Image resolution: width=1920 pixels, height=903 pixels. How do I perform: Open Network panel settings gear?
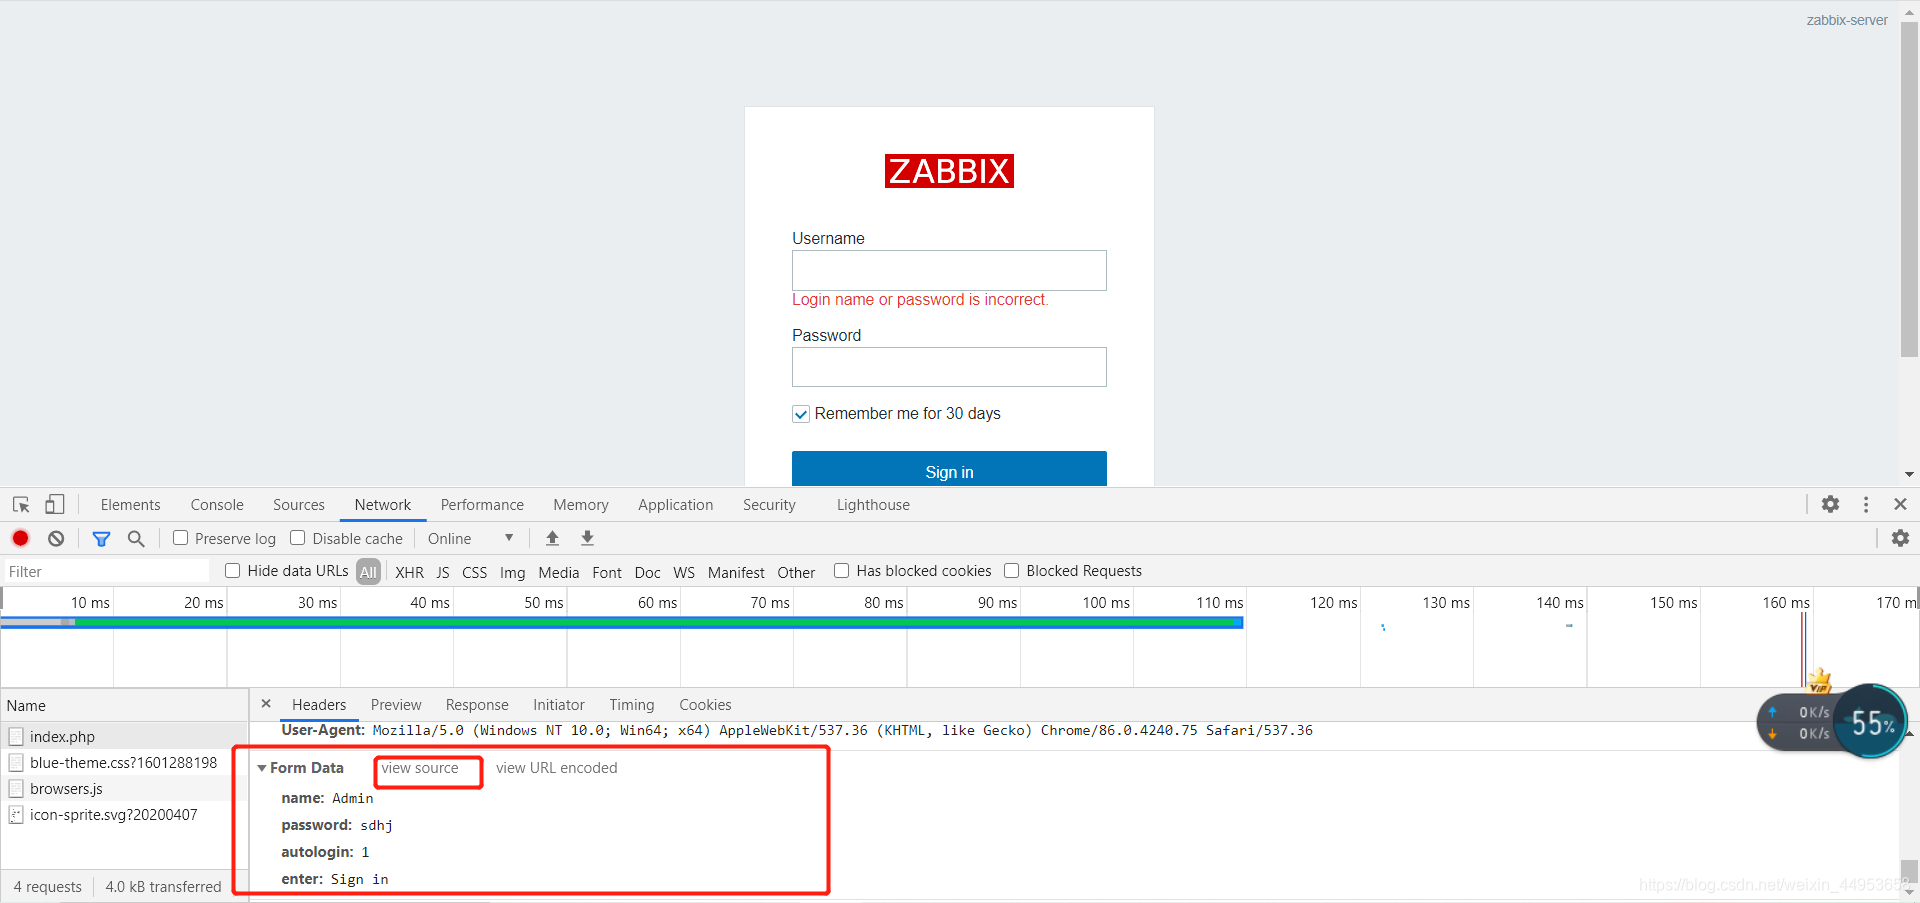1900,538
